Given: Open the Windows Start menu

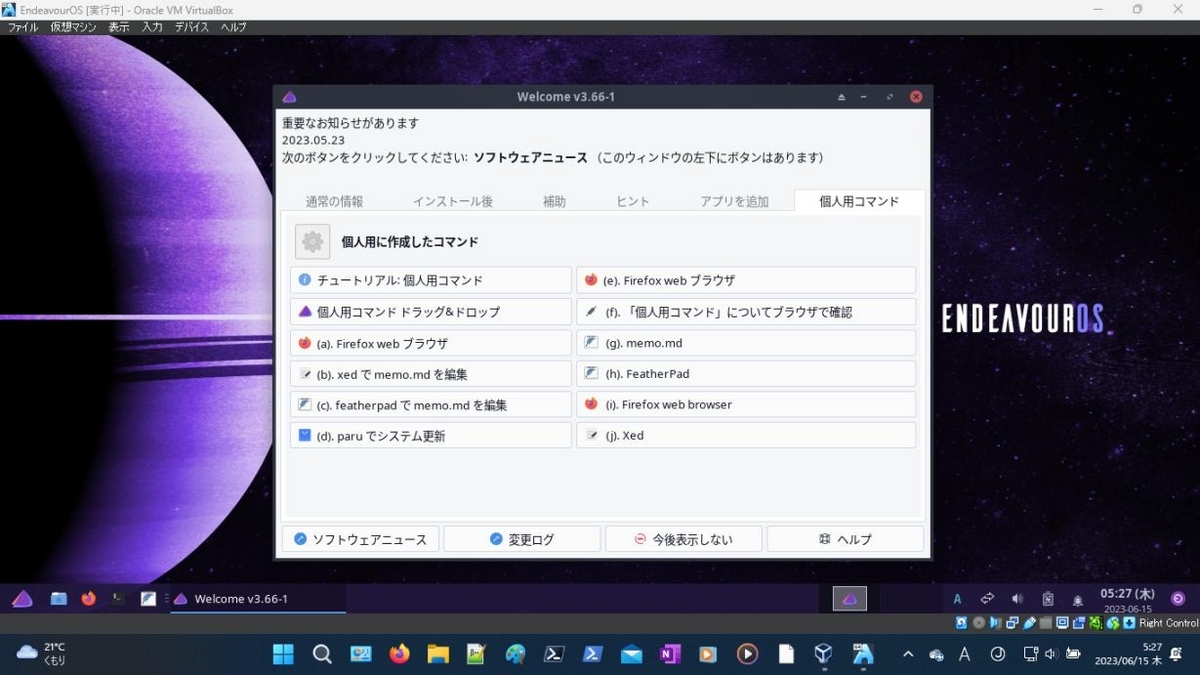Looking at the screenshot, I should point(284,654).
